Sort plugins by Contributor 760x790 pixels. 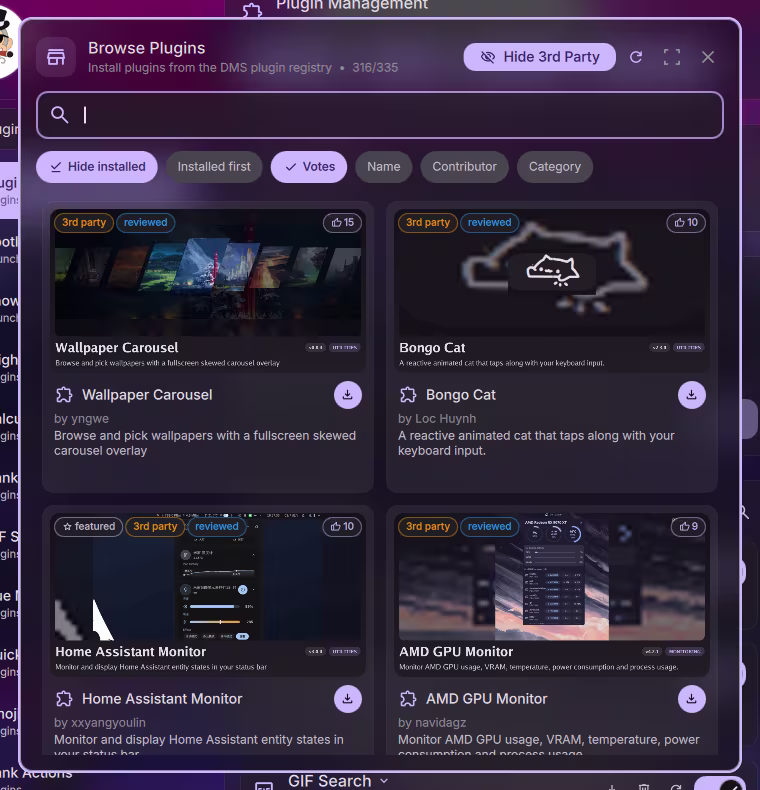464,167
